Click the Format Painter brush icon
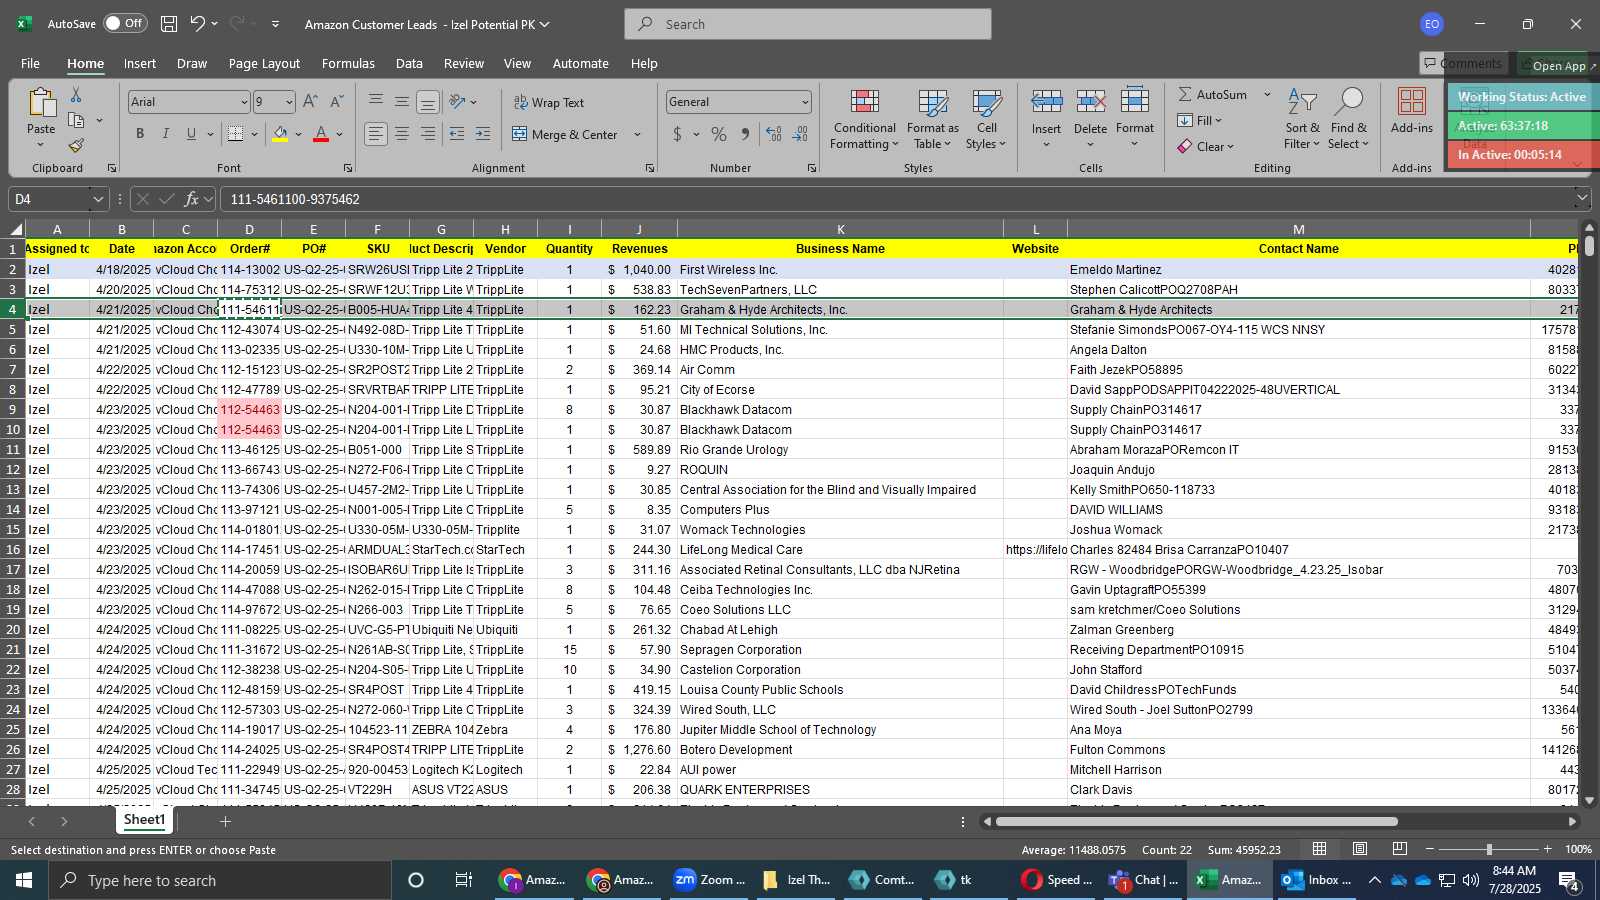 point(76,145)
